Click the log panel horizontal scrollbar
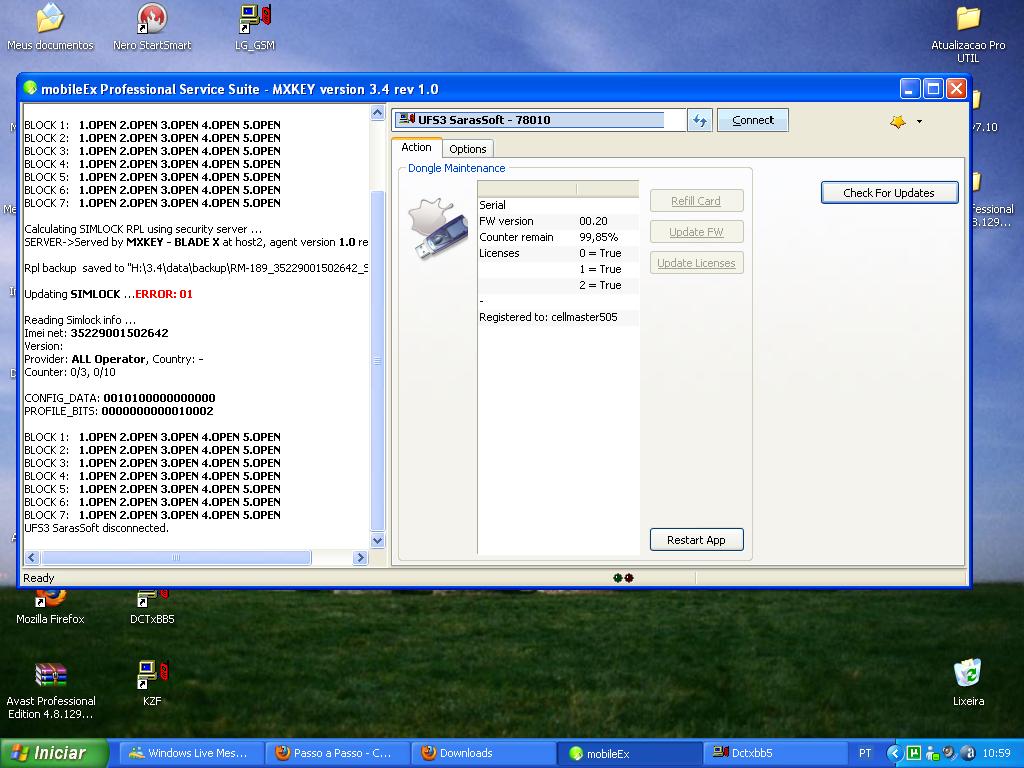 pyautogui.click(x=175, y=558)
